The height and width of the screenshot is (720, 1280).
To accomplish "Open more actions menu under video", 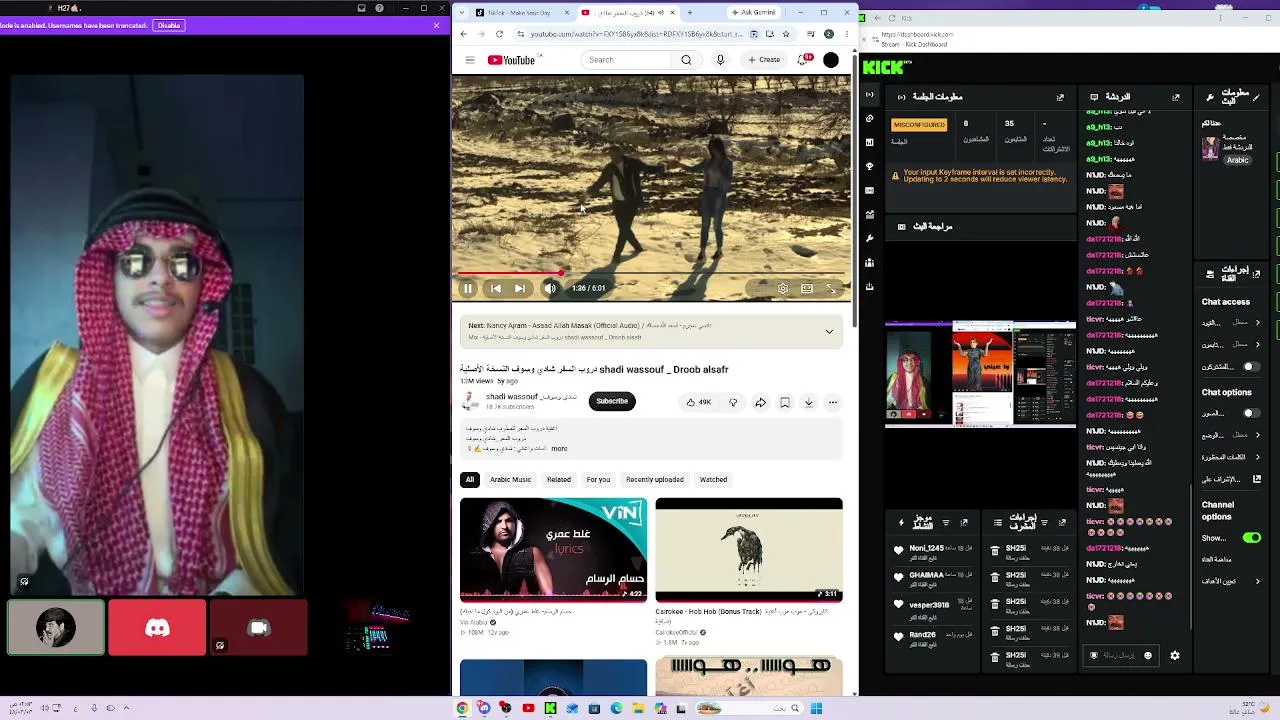I will coord(833,402).
